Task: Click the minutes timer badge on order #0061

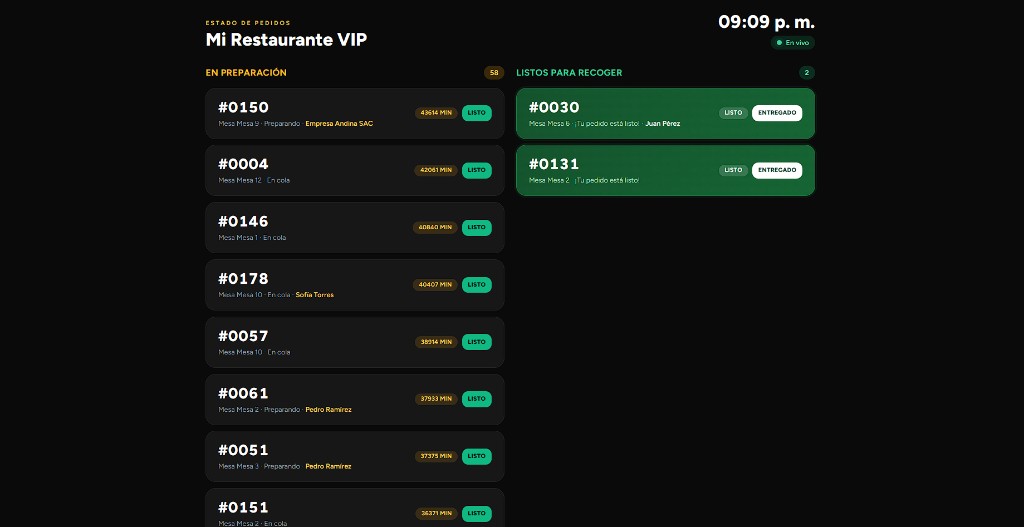Action: [x=436, y=399]
